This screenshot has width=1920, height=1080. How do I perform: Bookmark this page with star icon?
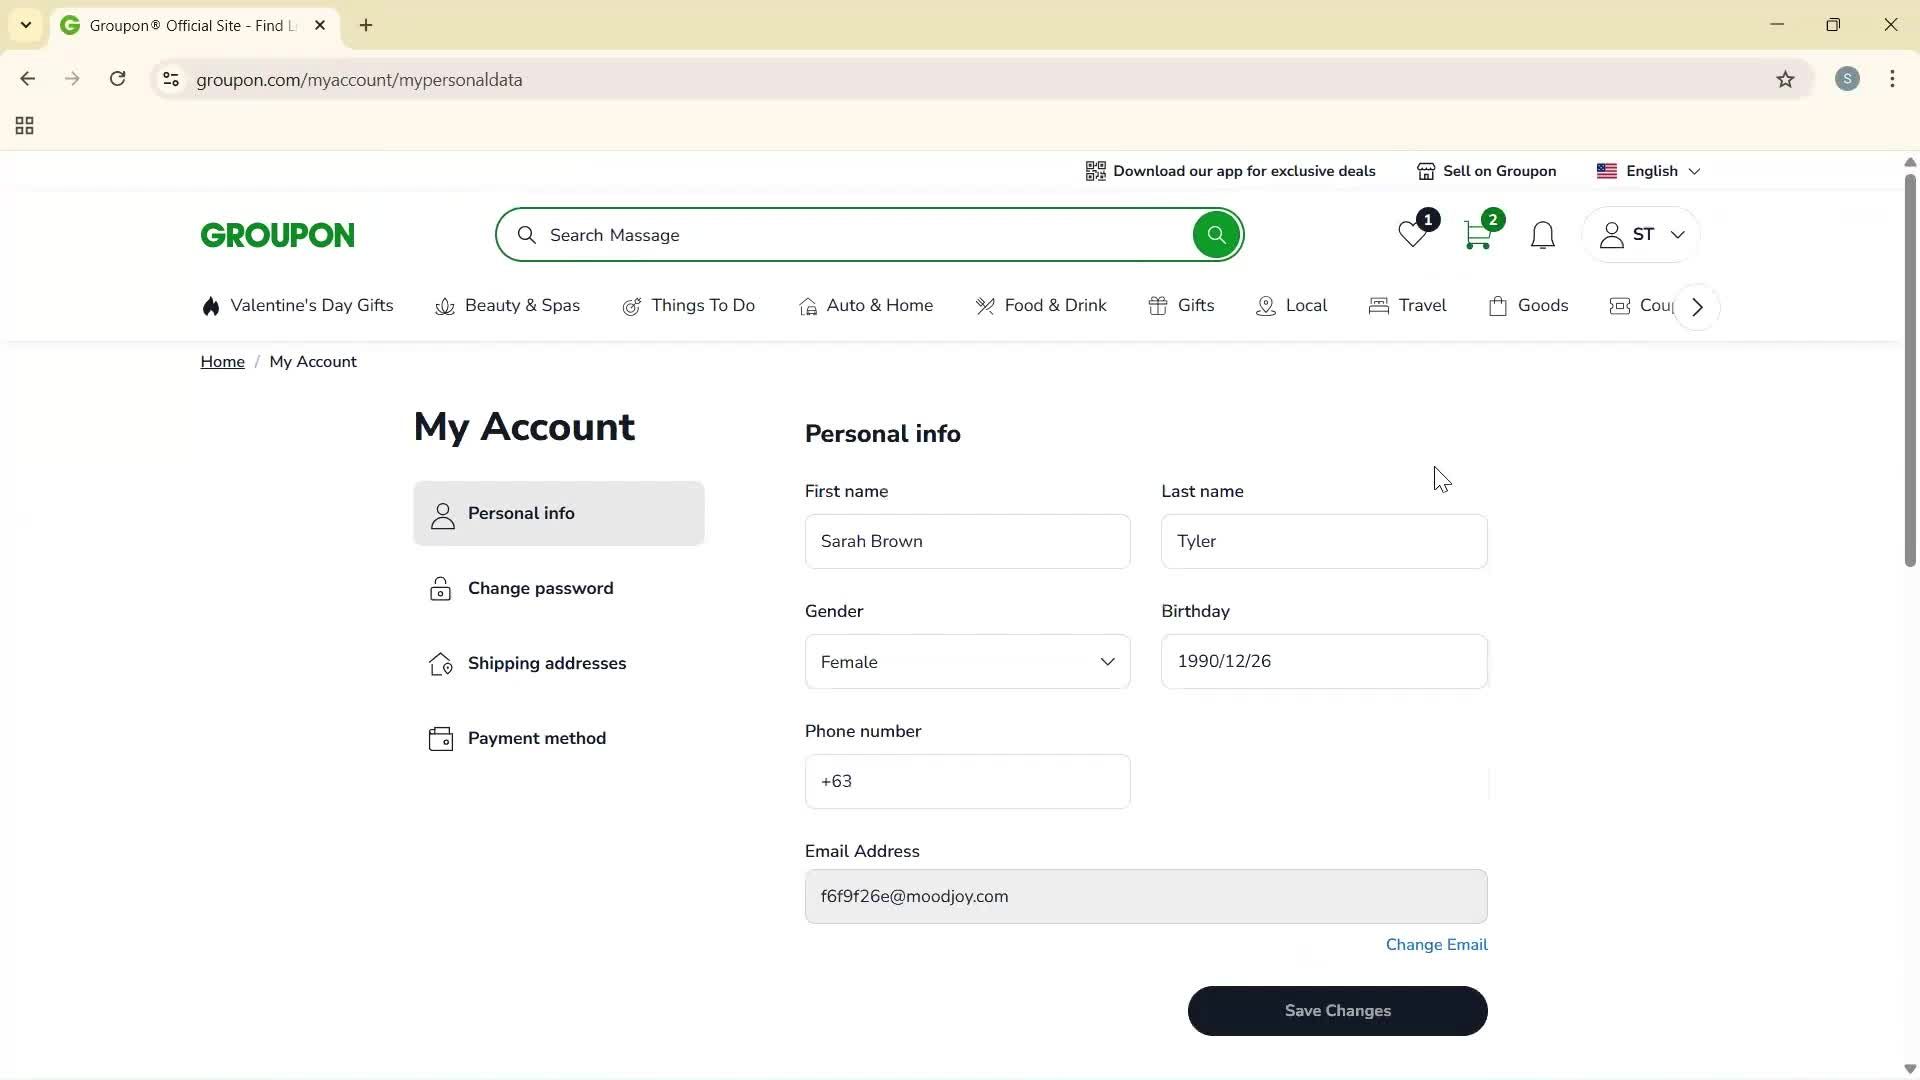click(1785, 80)
